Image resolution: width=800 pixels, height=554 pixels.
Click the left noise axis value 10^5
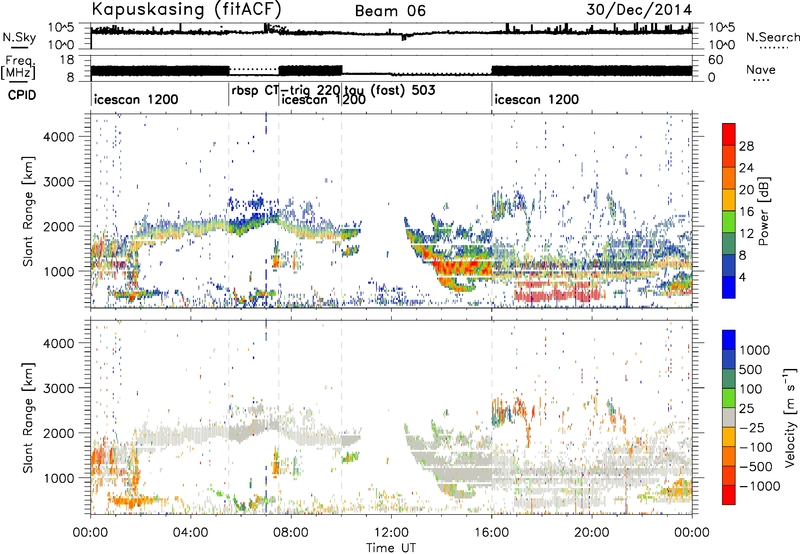click(x=61, y=28)
